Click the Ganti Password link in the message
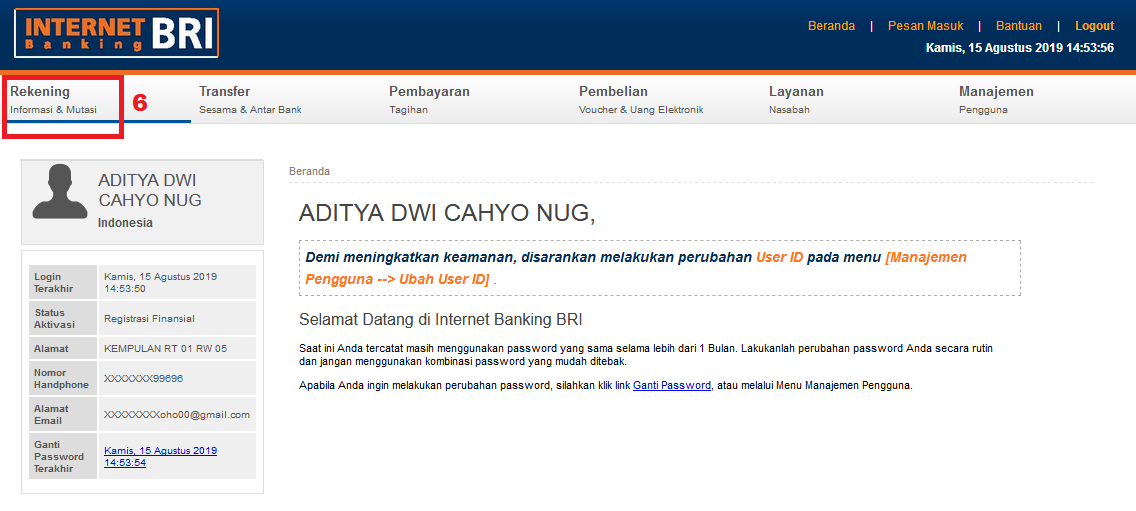The height and width of the screenshot is (511, 1136). coord(672,386)
